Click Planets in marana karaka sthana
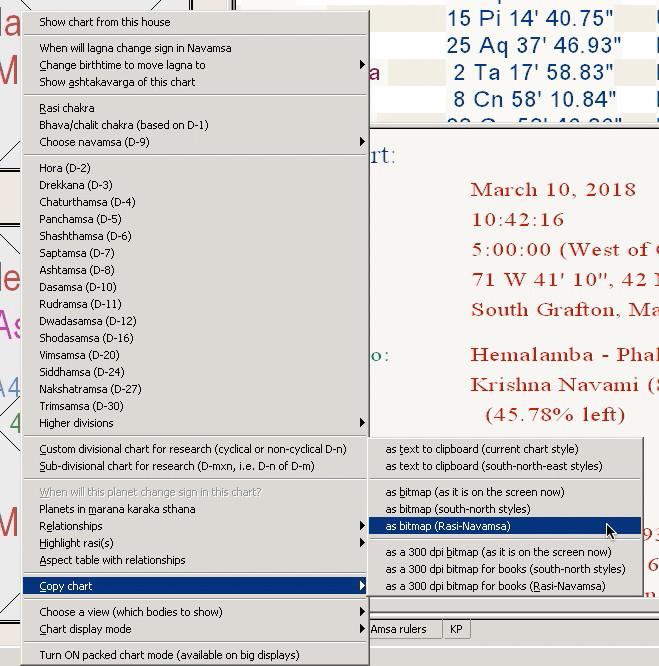Viewport: 659px width, 666px height. click(117, 509)
